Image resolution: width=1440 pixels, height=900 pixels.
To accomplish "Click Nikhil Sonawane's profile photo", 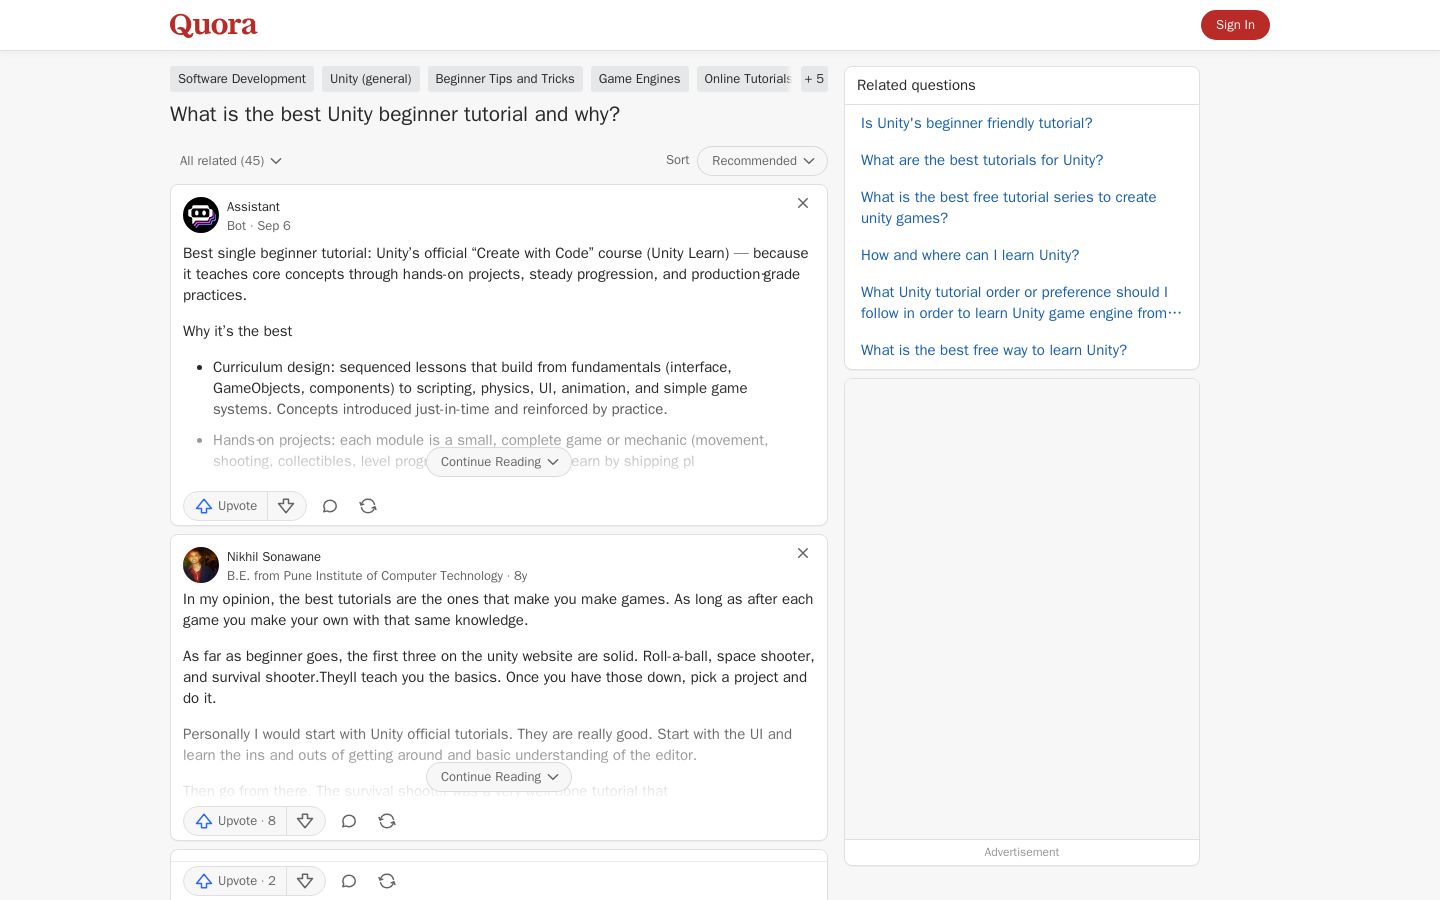I will point(201,565).
